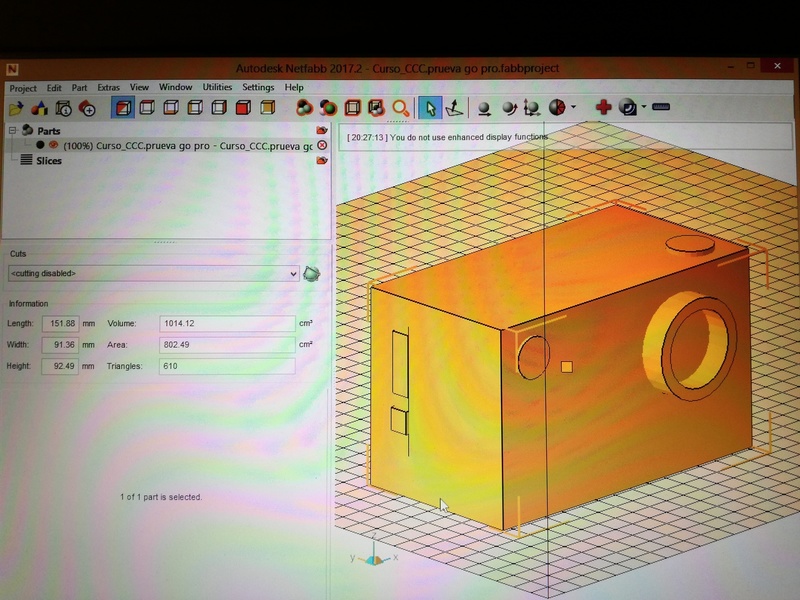
Task: Click the Netfabb N application icon
Action: coord(12,69)
